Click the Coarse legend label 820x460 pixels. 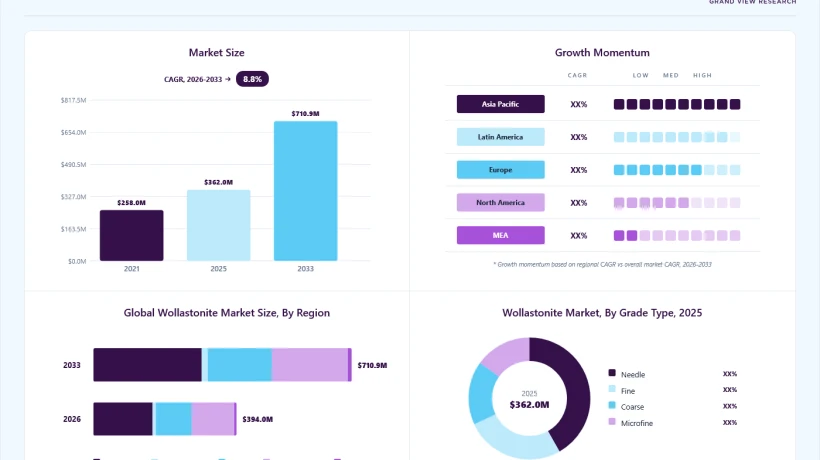click(632, 407)
